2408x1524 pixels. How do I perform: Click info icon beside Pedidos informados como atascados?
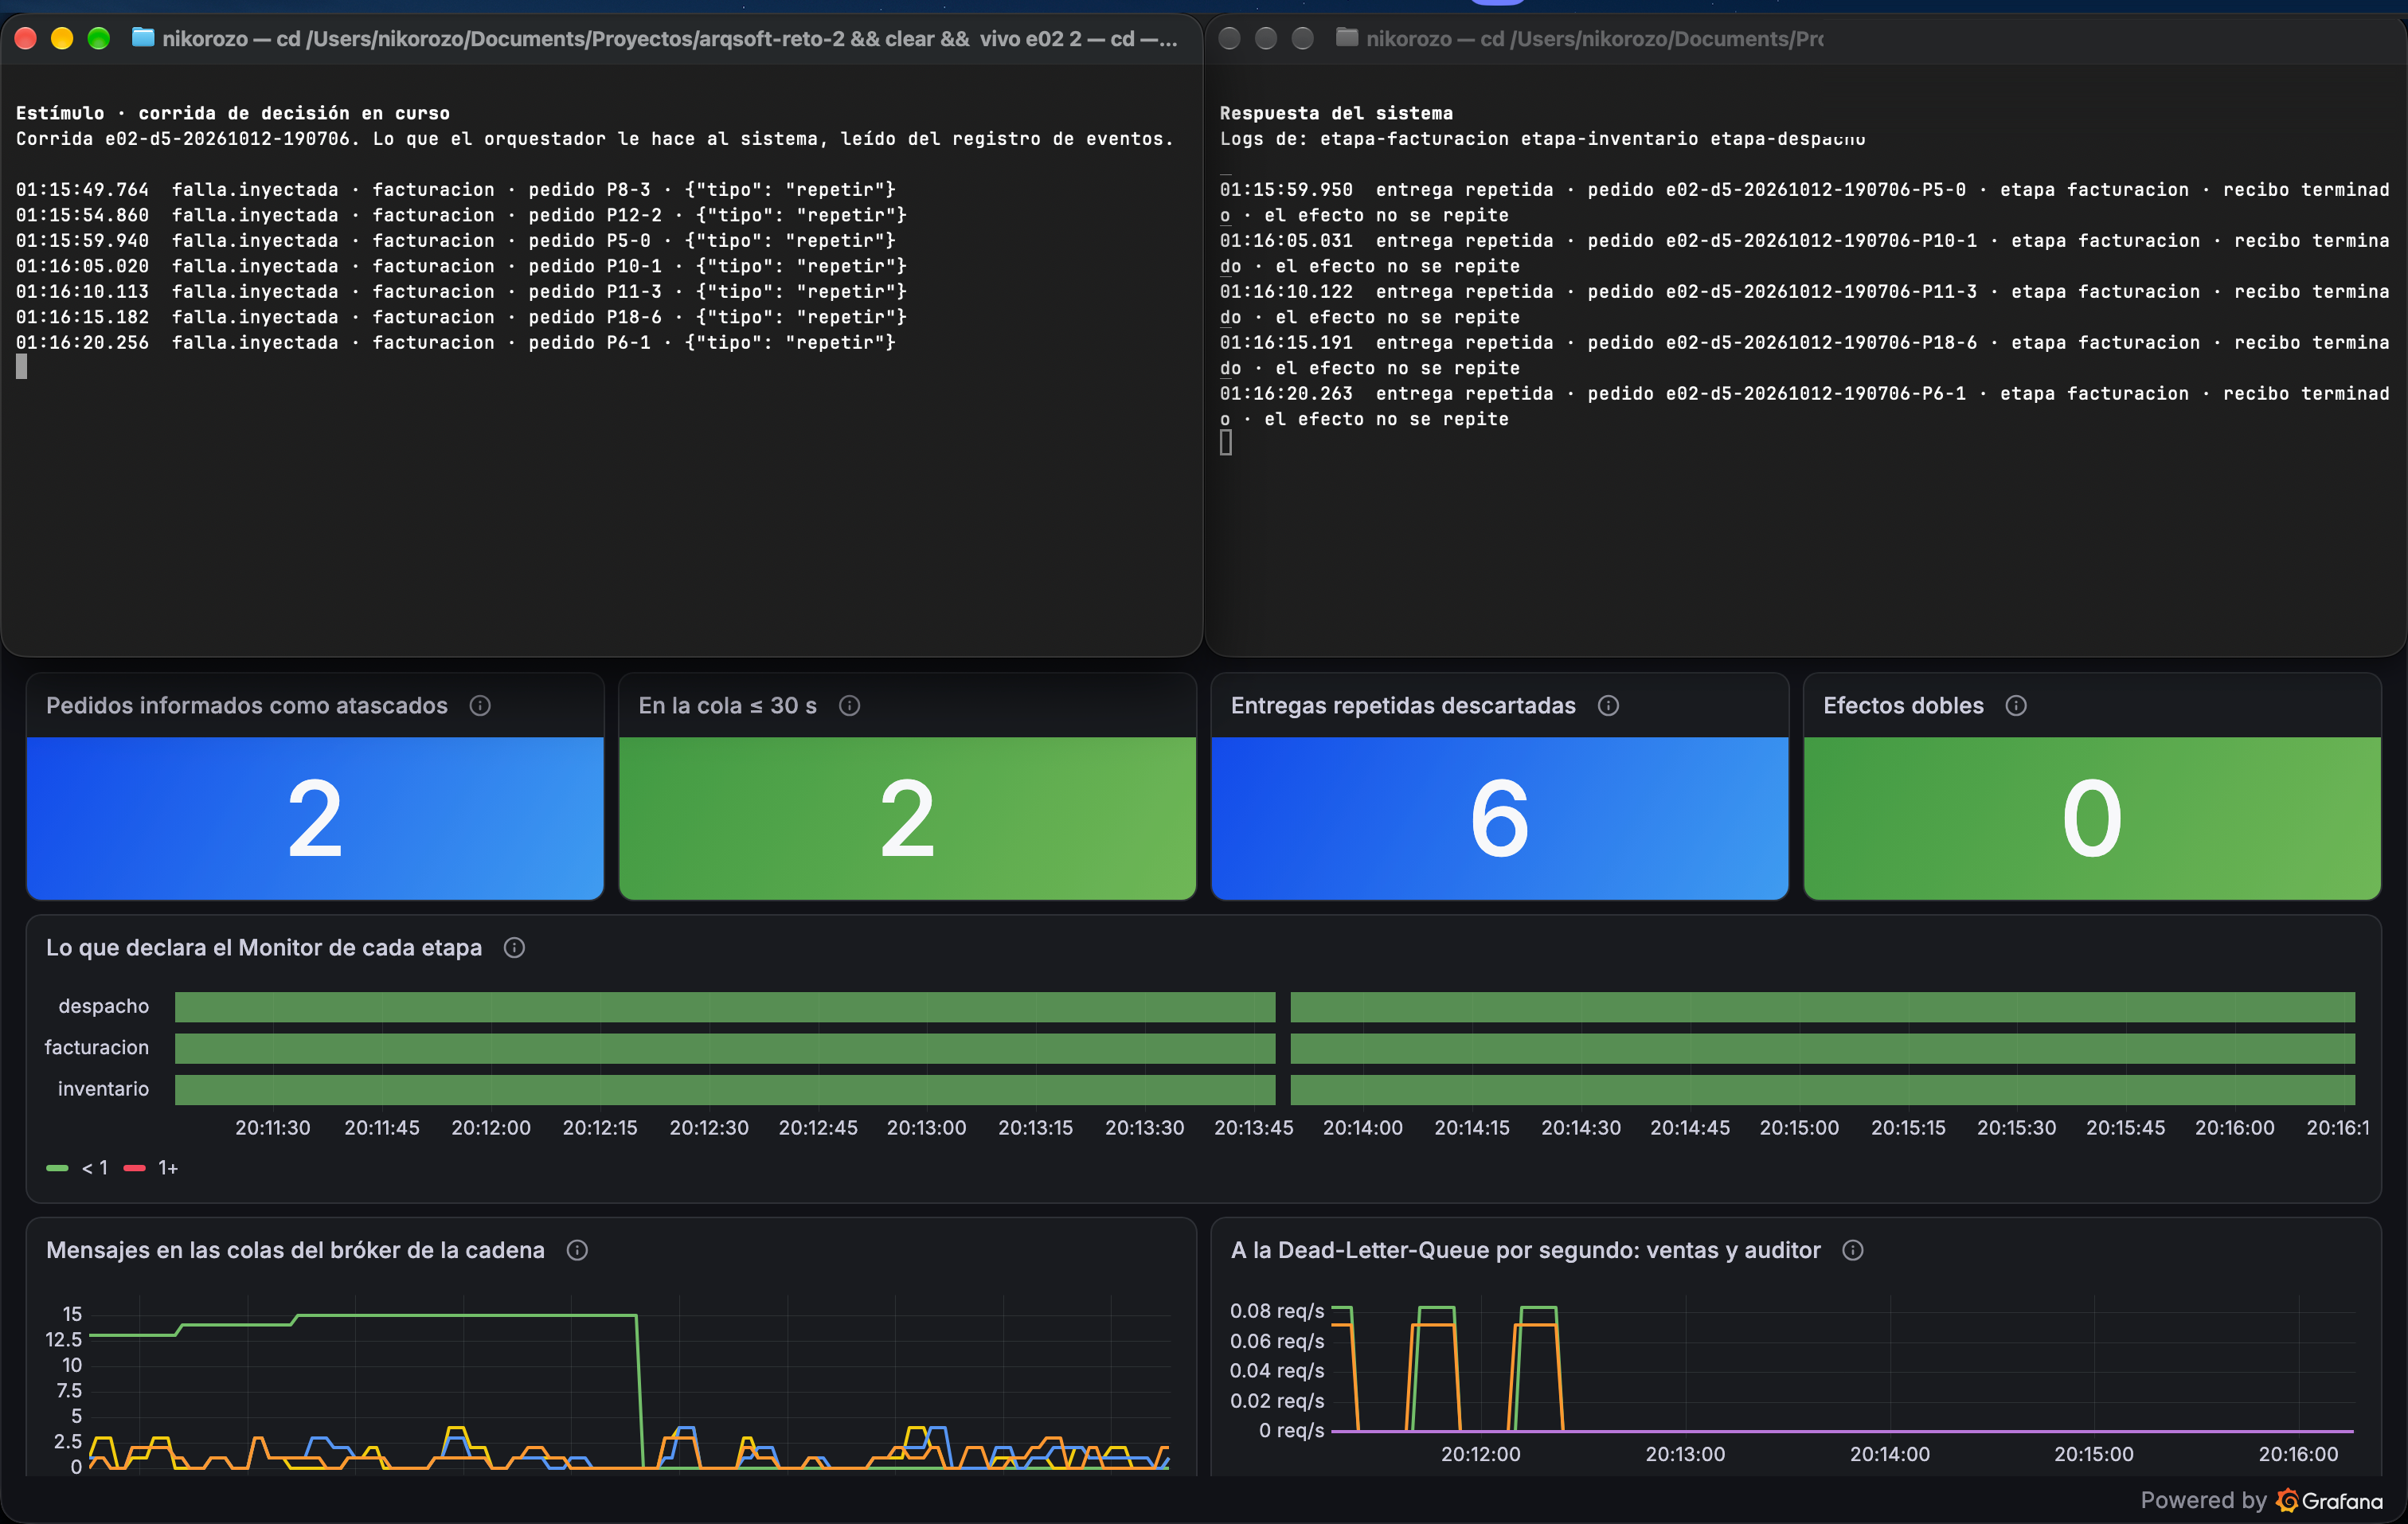pyautogui.click(x=480, y=706)
